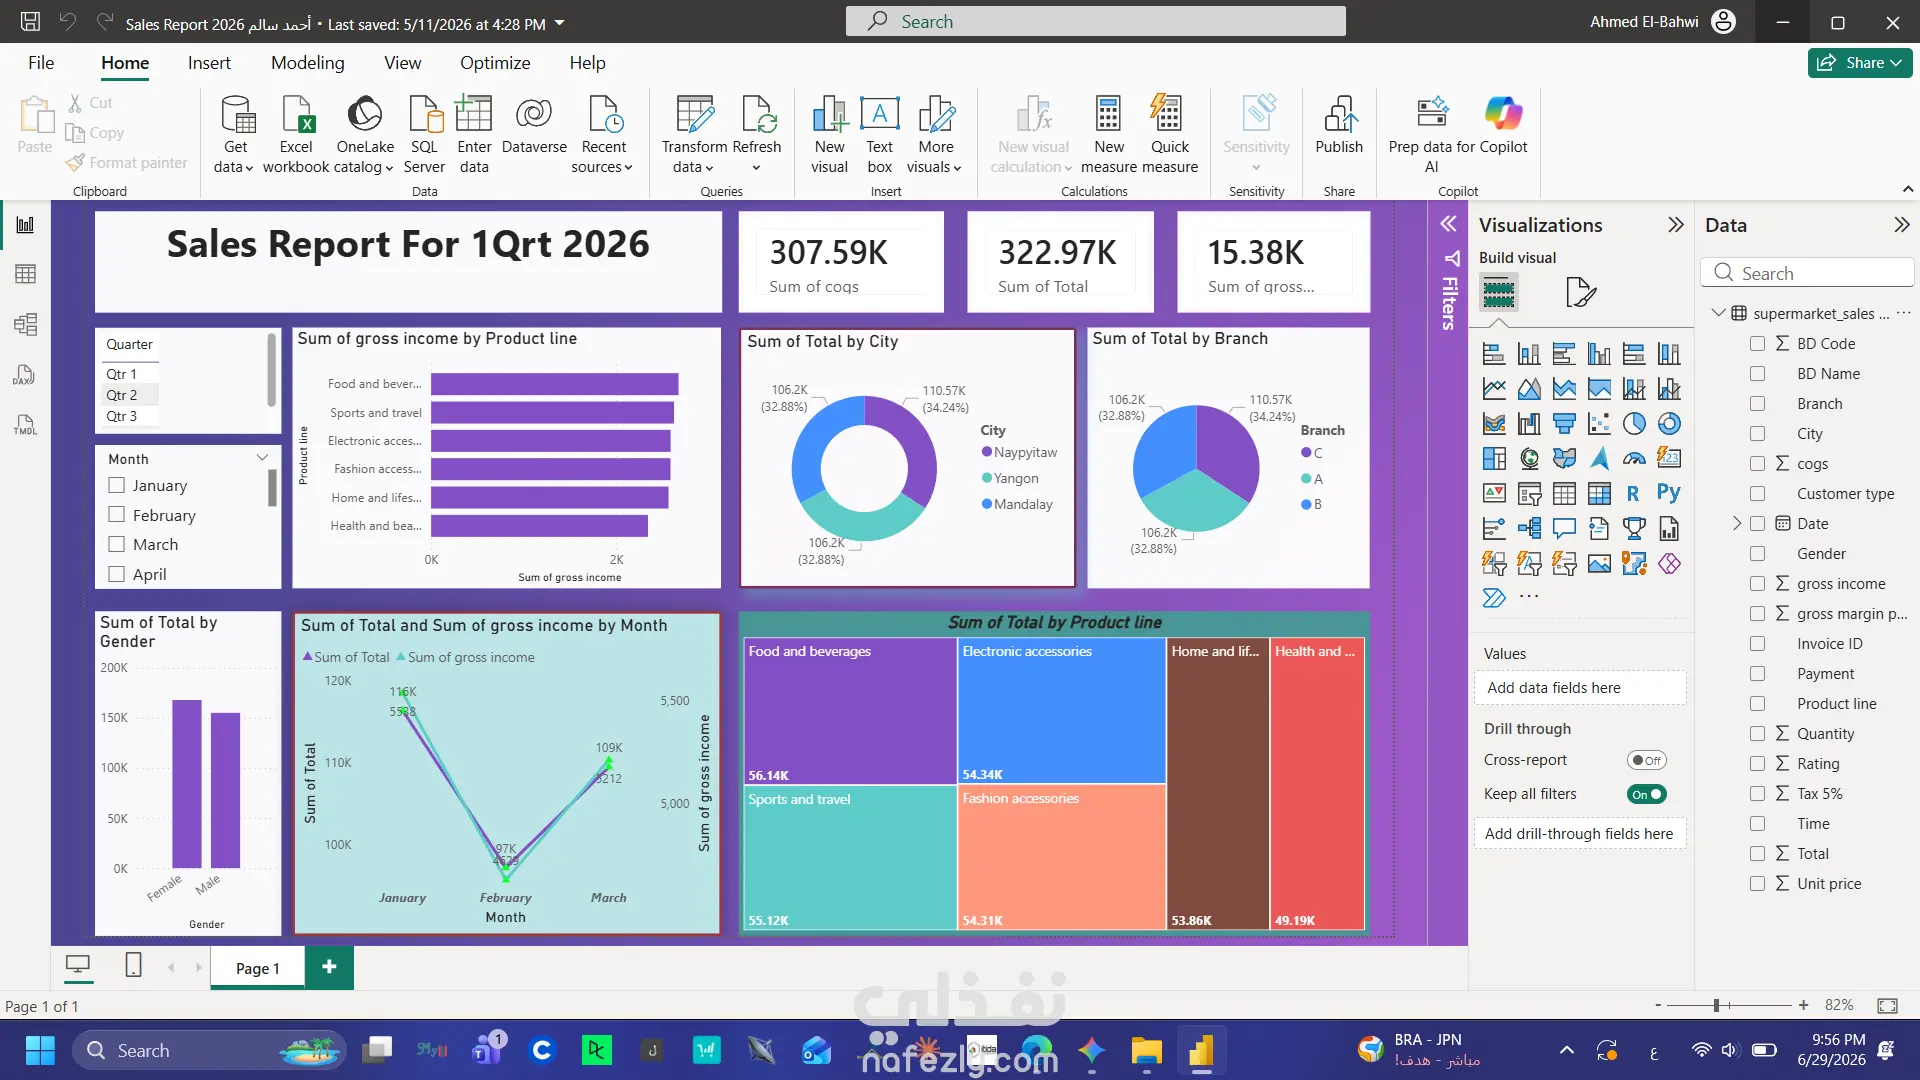Tick the Gender field checkbox
1920x1080 pixels.
pyautogui.click(x=1757, y=553)
